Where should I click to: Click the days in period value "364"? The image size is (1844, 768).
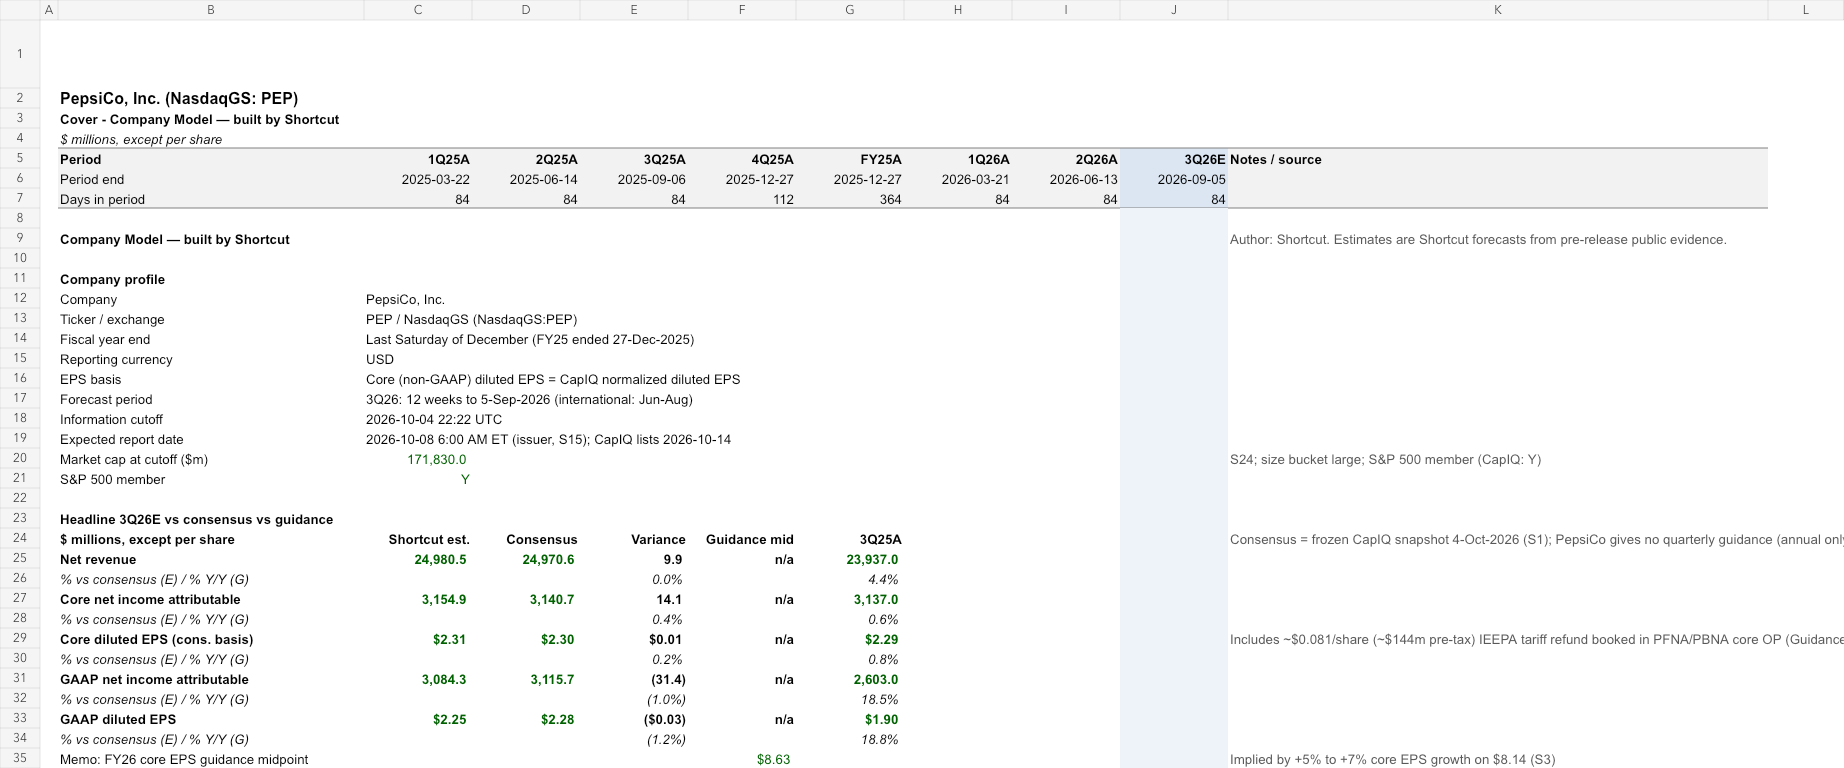click(x=890, y=199)
